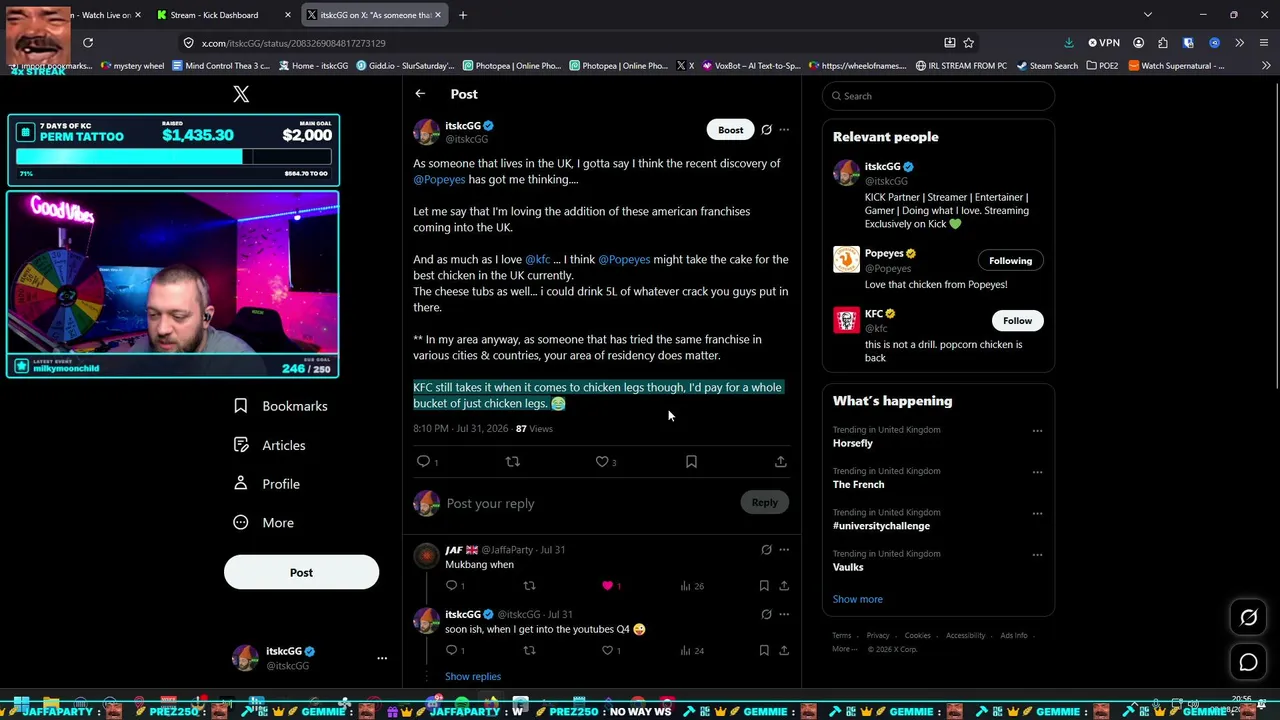Open more options on JaffaParty reply
The width and height of the screenshot is (1280, 720).
[x=784, y=549]
